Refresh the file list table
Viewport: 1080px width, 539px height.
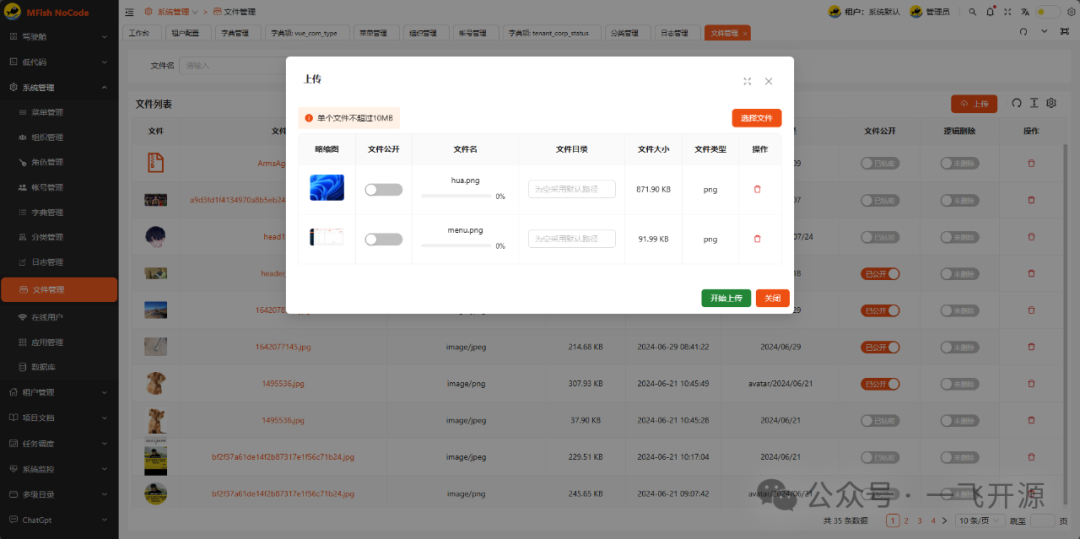[x=1016, y=103]
